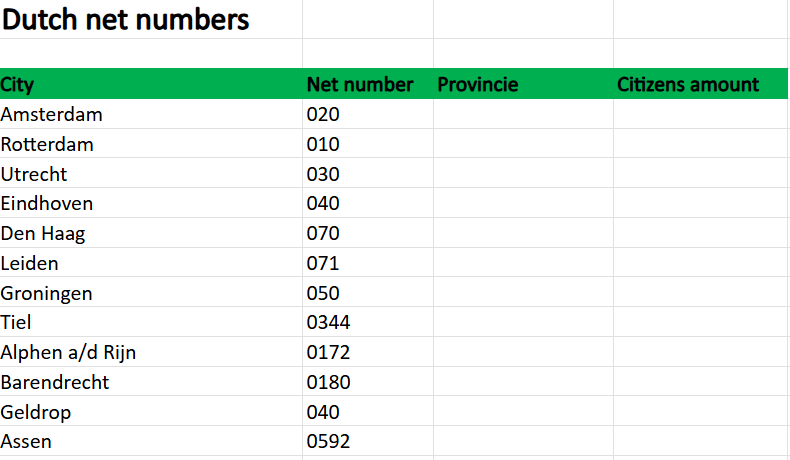Select the Den Haag cell
Image resolution: width=790 pixels, height=460 pixels.
click(151, 233)
